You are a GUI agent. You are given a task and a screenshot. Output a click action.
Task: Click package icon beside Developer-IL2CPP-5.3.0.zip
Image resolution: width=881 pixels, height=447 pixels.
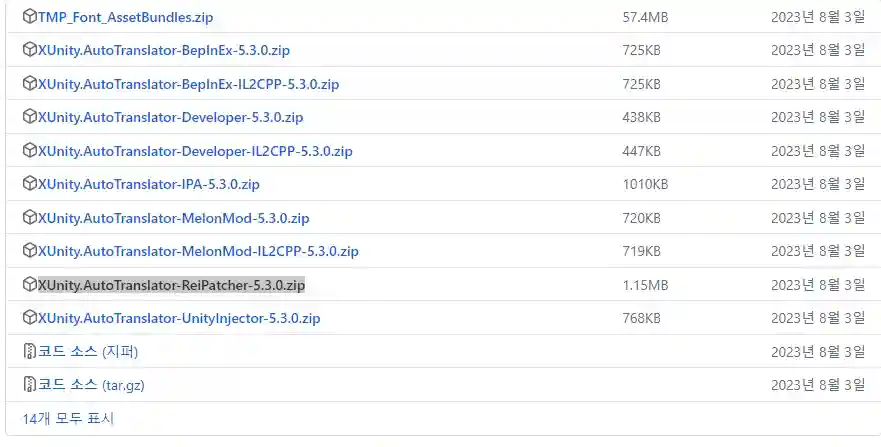(x=29, y=150)
